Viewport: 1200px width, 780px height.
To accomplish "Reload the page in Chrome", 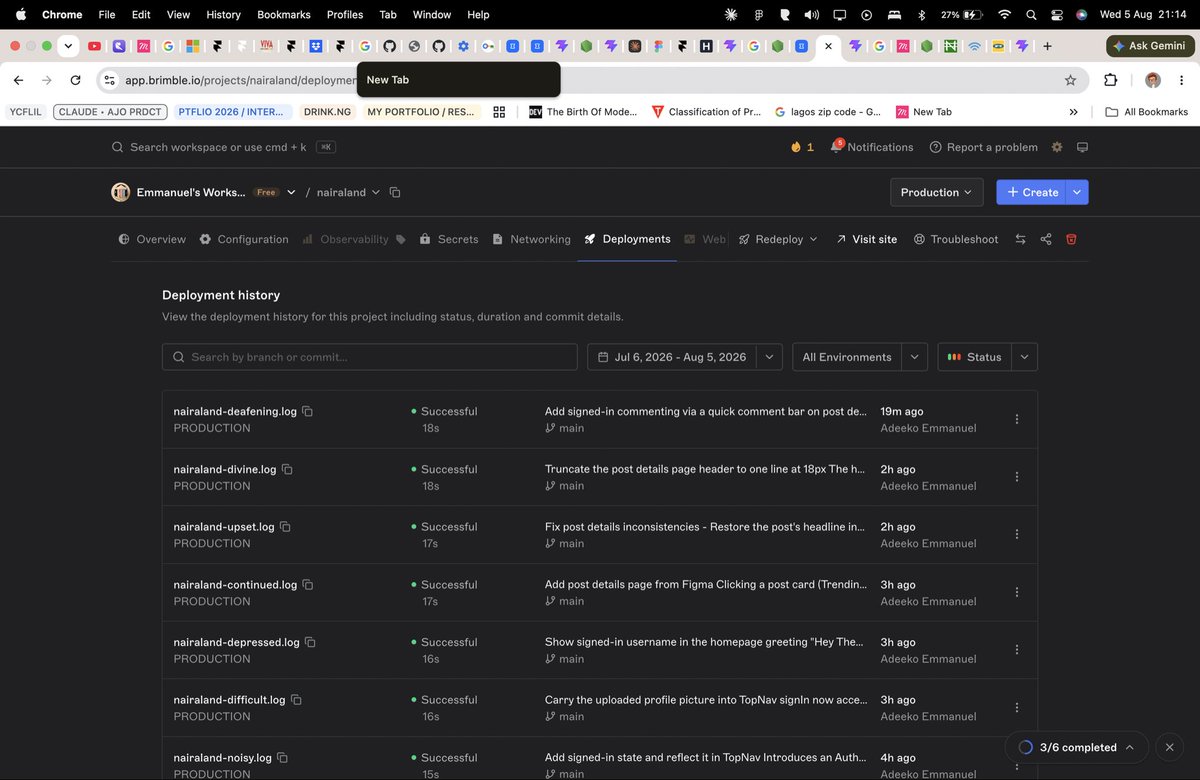I will point(76,80).
